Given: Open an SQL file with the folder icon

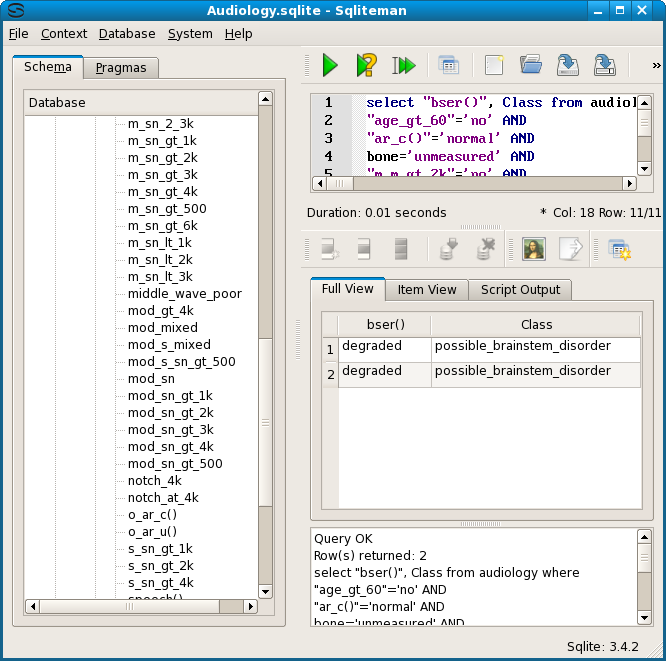Looking at the screenshot, I should (531, 66).
